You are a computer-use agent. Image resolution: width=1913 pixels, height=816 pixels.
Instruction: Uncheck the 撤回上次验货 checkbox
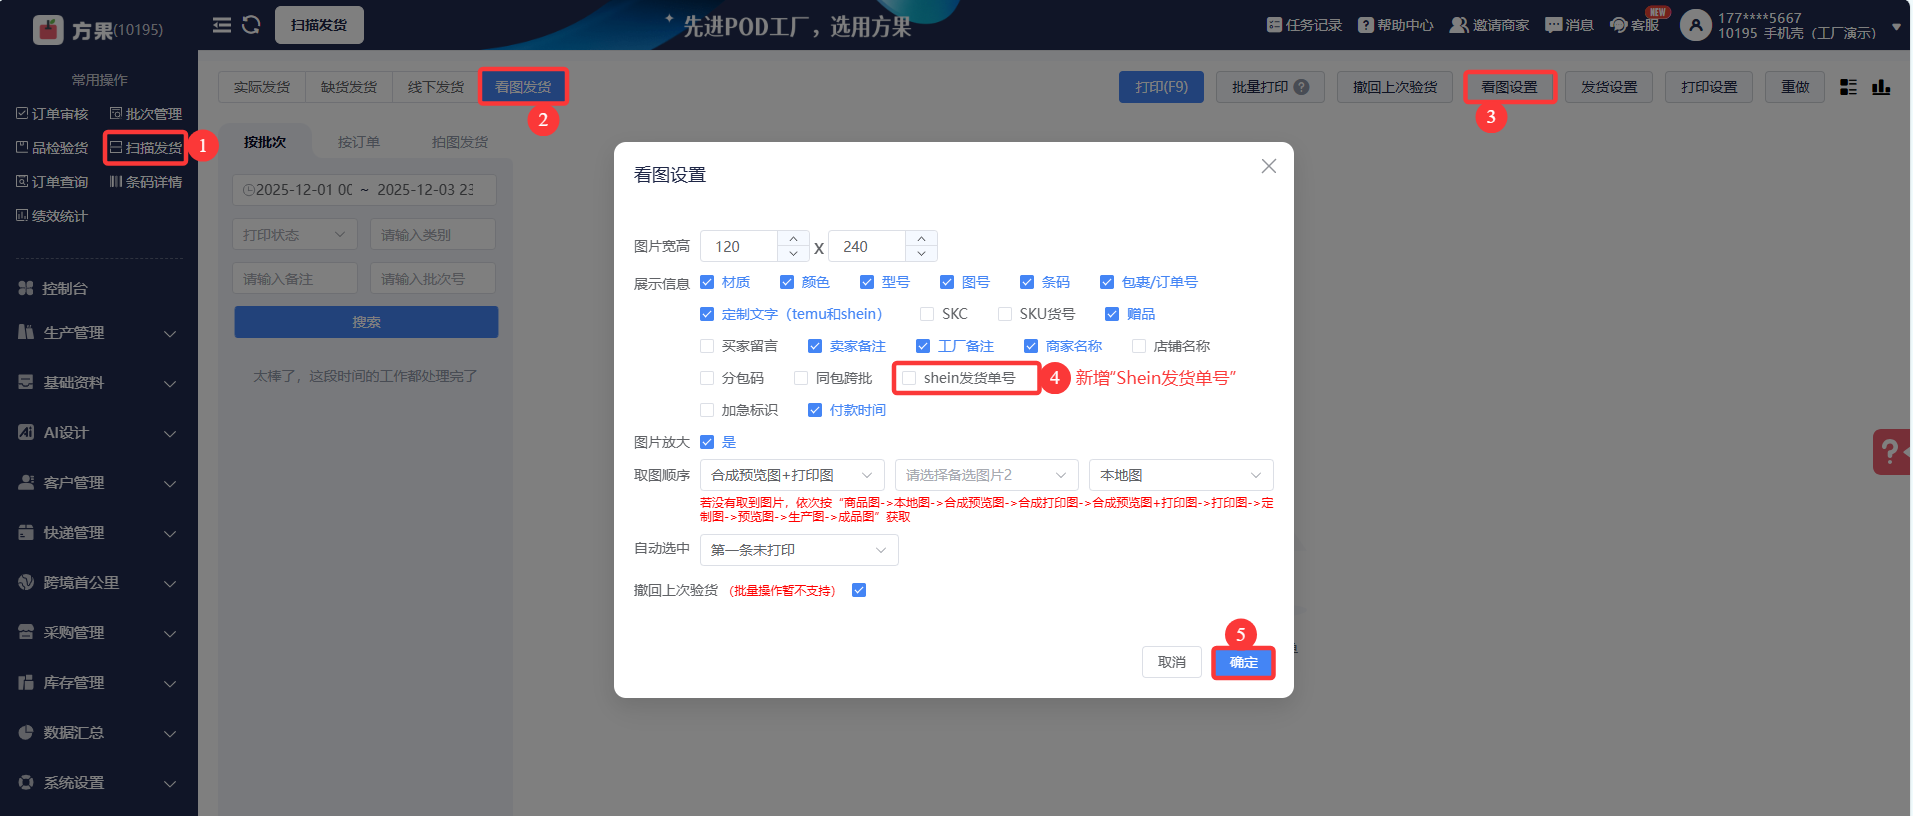859,590
